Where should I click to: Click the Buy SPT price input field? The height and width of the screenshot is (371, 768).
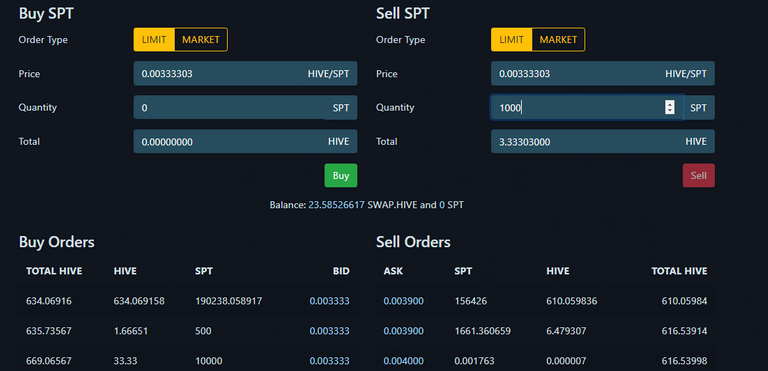pos(245,74)
